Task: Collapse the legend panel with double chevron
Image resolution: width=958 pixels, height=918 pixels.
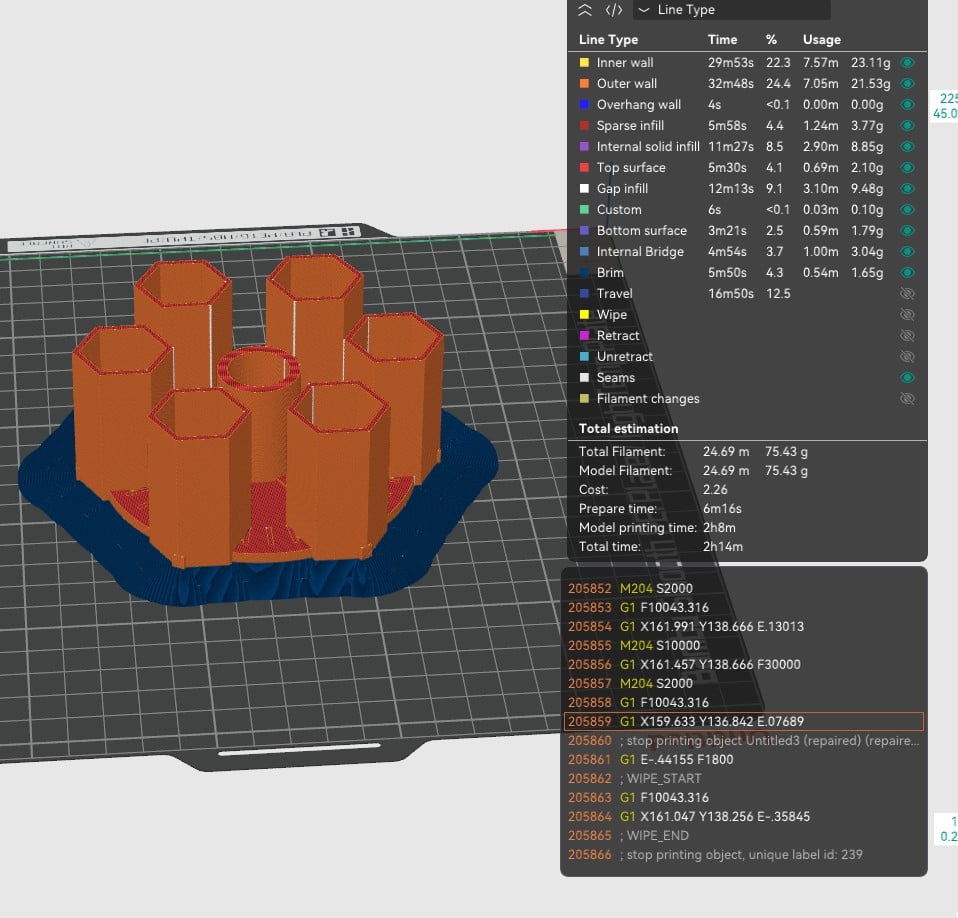Action: coord(585,10)
